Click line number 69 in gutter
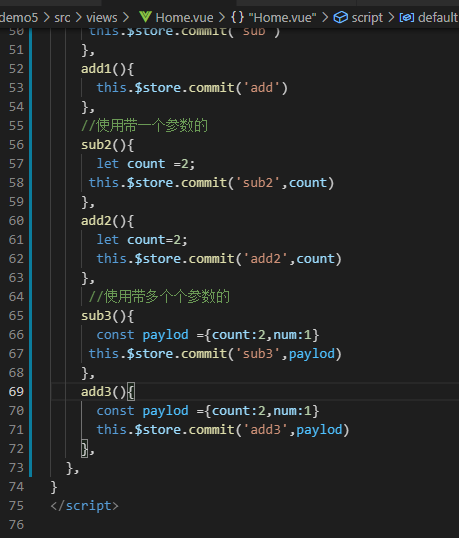This screenshot has width=459, height=538. 16,391
